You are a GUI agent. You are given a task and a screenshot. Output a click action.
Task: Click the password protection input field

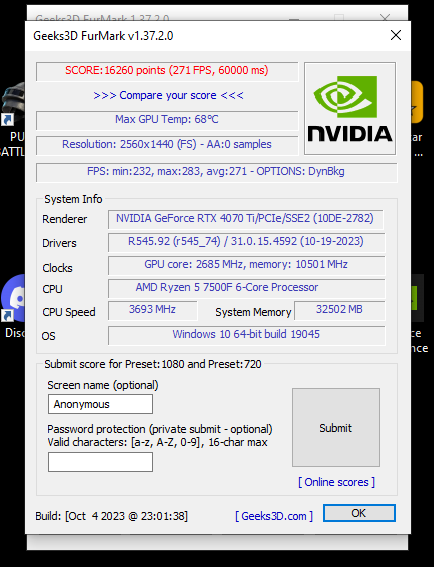(100, 462)
